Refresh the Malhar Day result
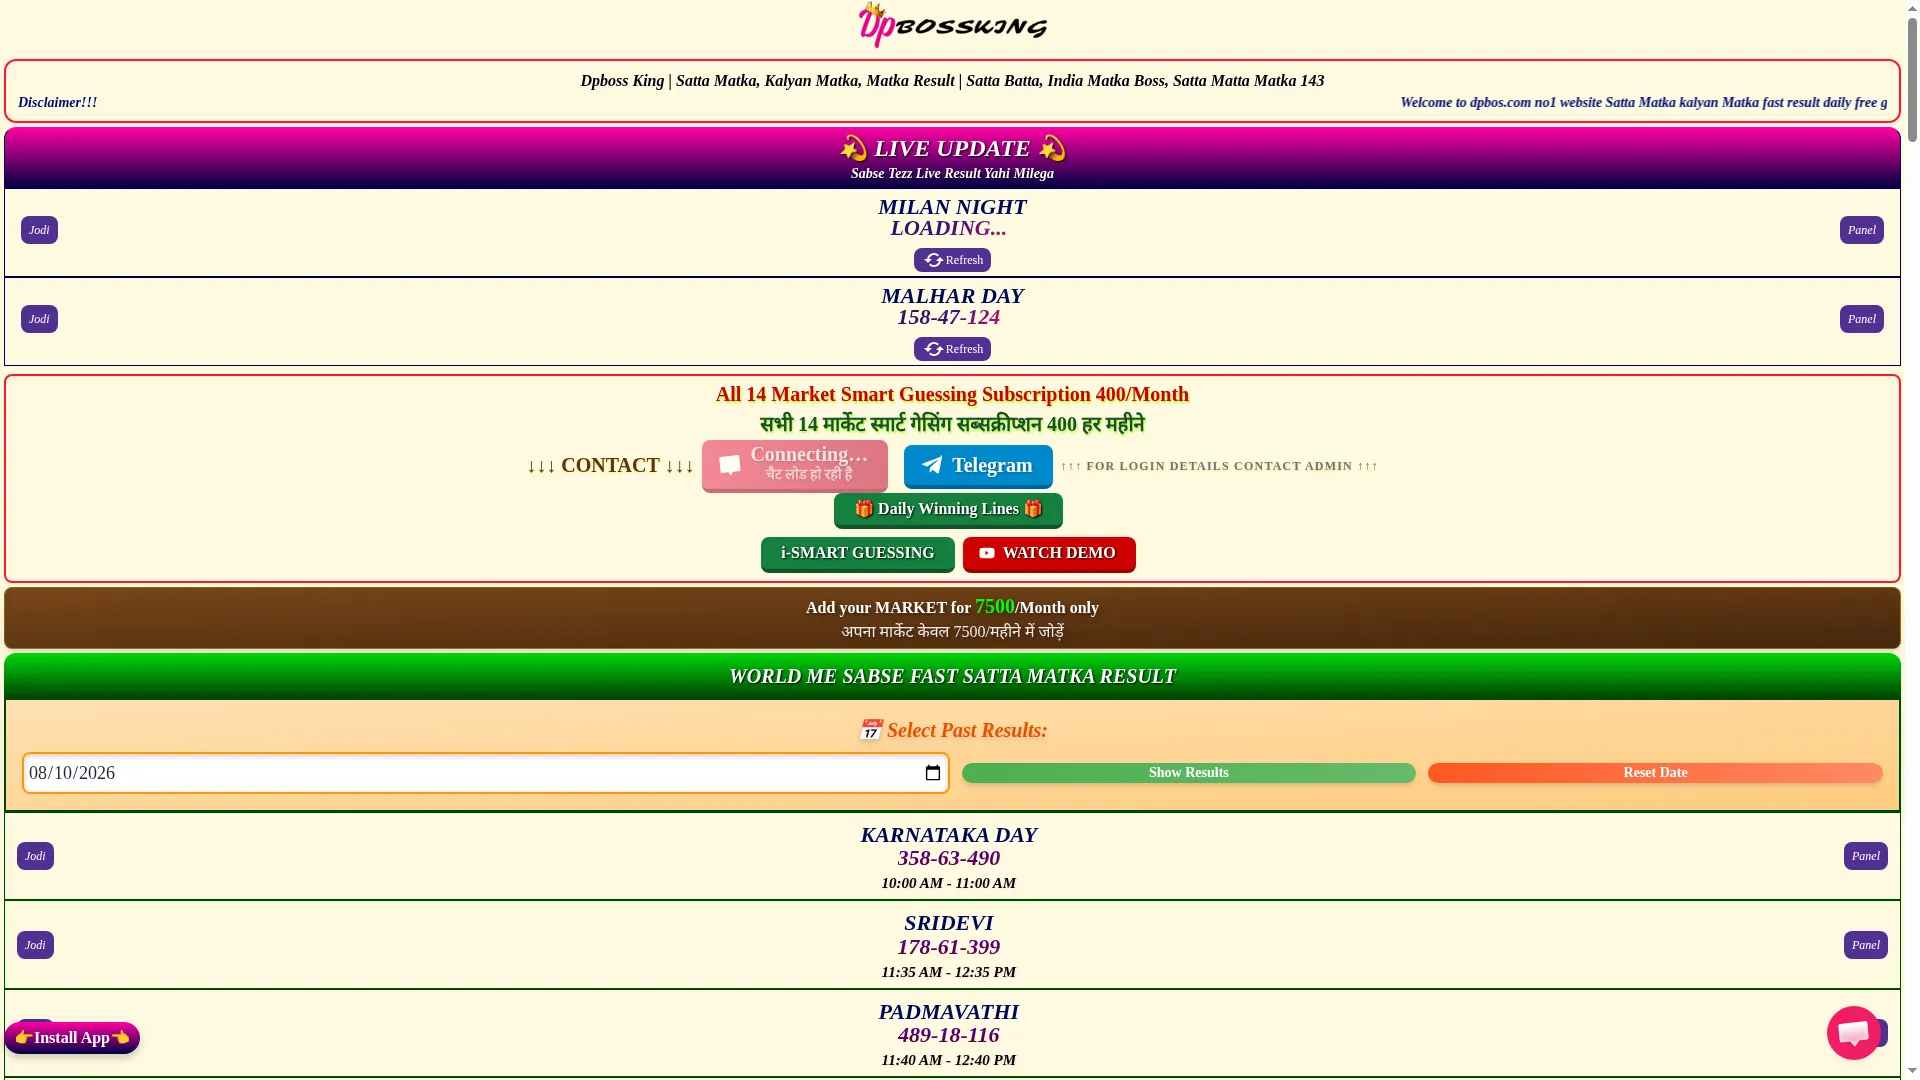Viewport: 1920px width, 1080px height. [x=952, y=349]
